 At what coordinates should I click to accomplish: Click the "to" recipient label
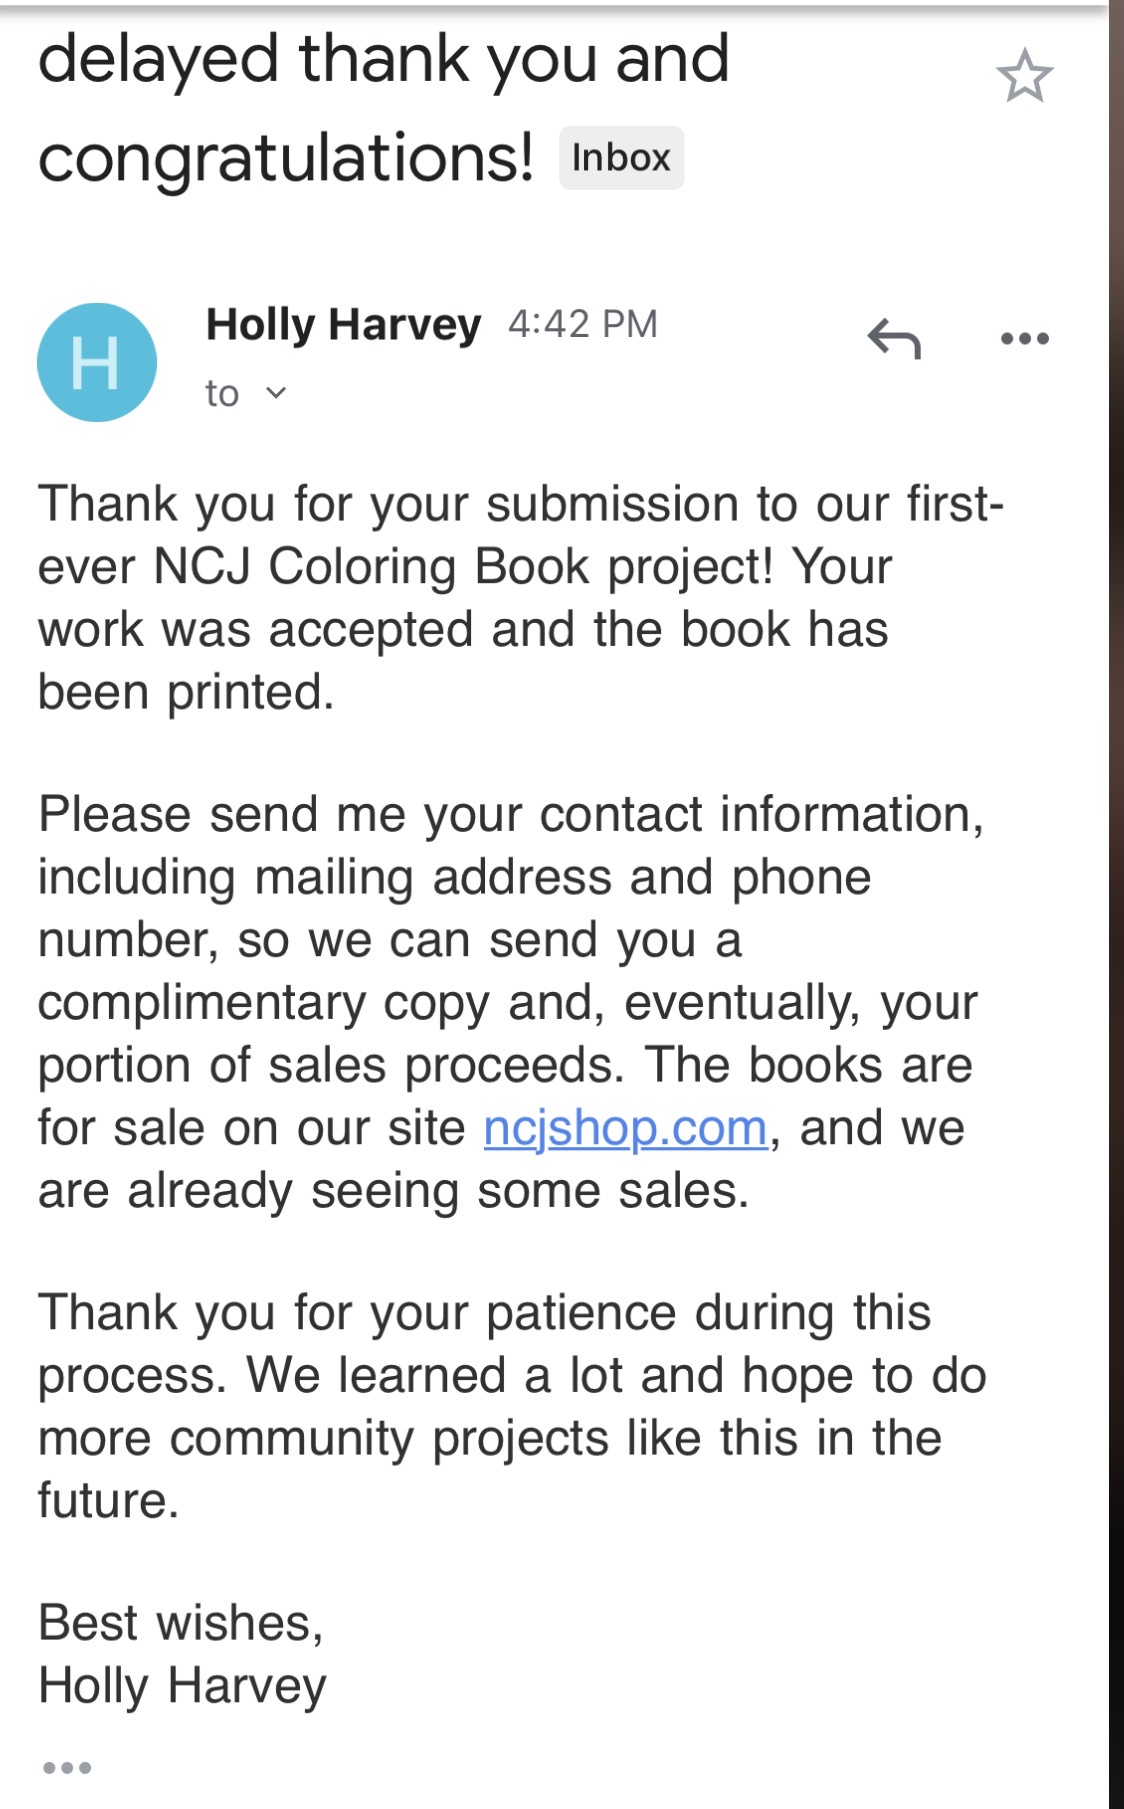[x=222, y=393]
